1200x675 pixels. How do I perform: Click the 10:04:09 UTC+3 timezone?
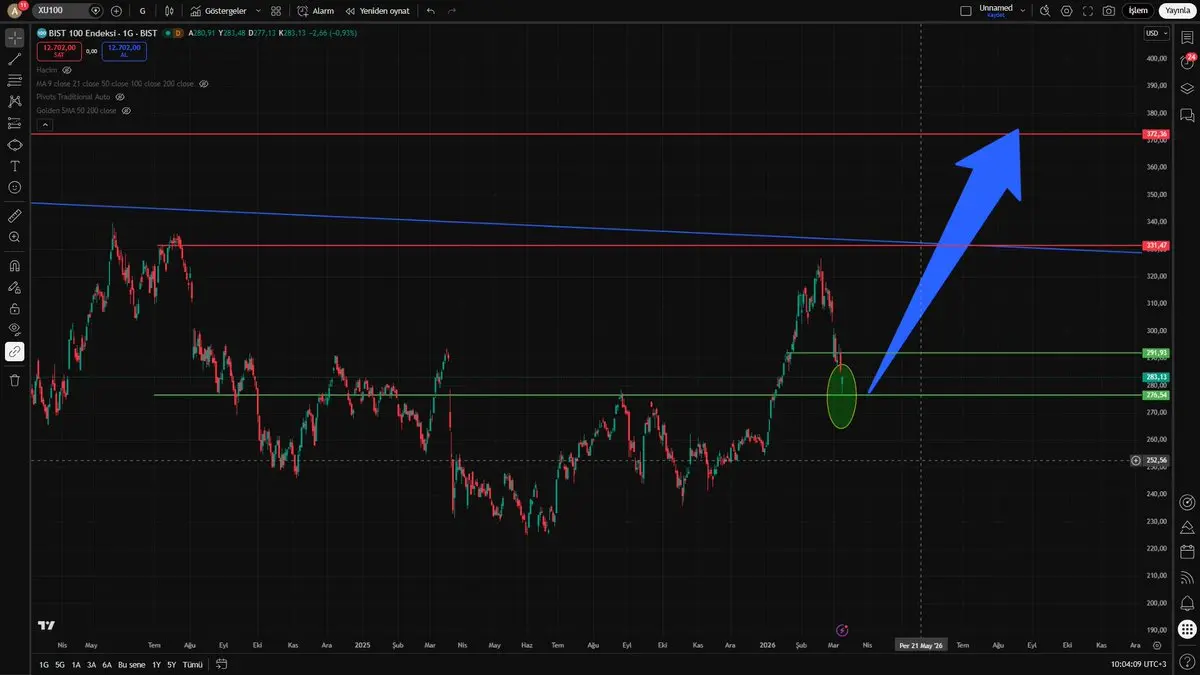(1138, 665)
